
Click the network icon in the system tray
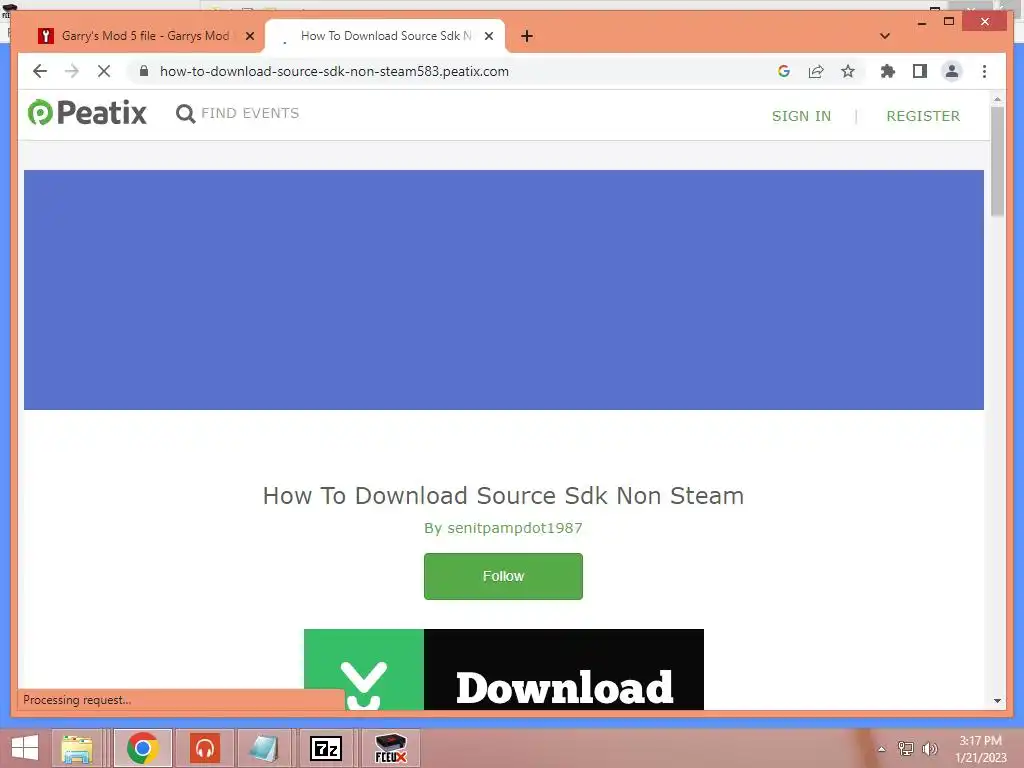906,748
